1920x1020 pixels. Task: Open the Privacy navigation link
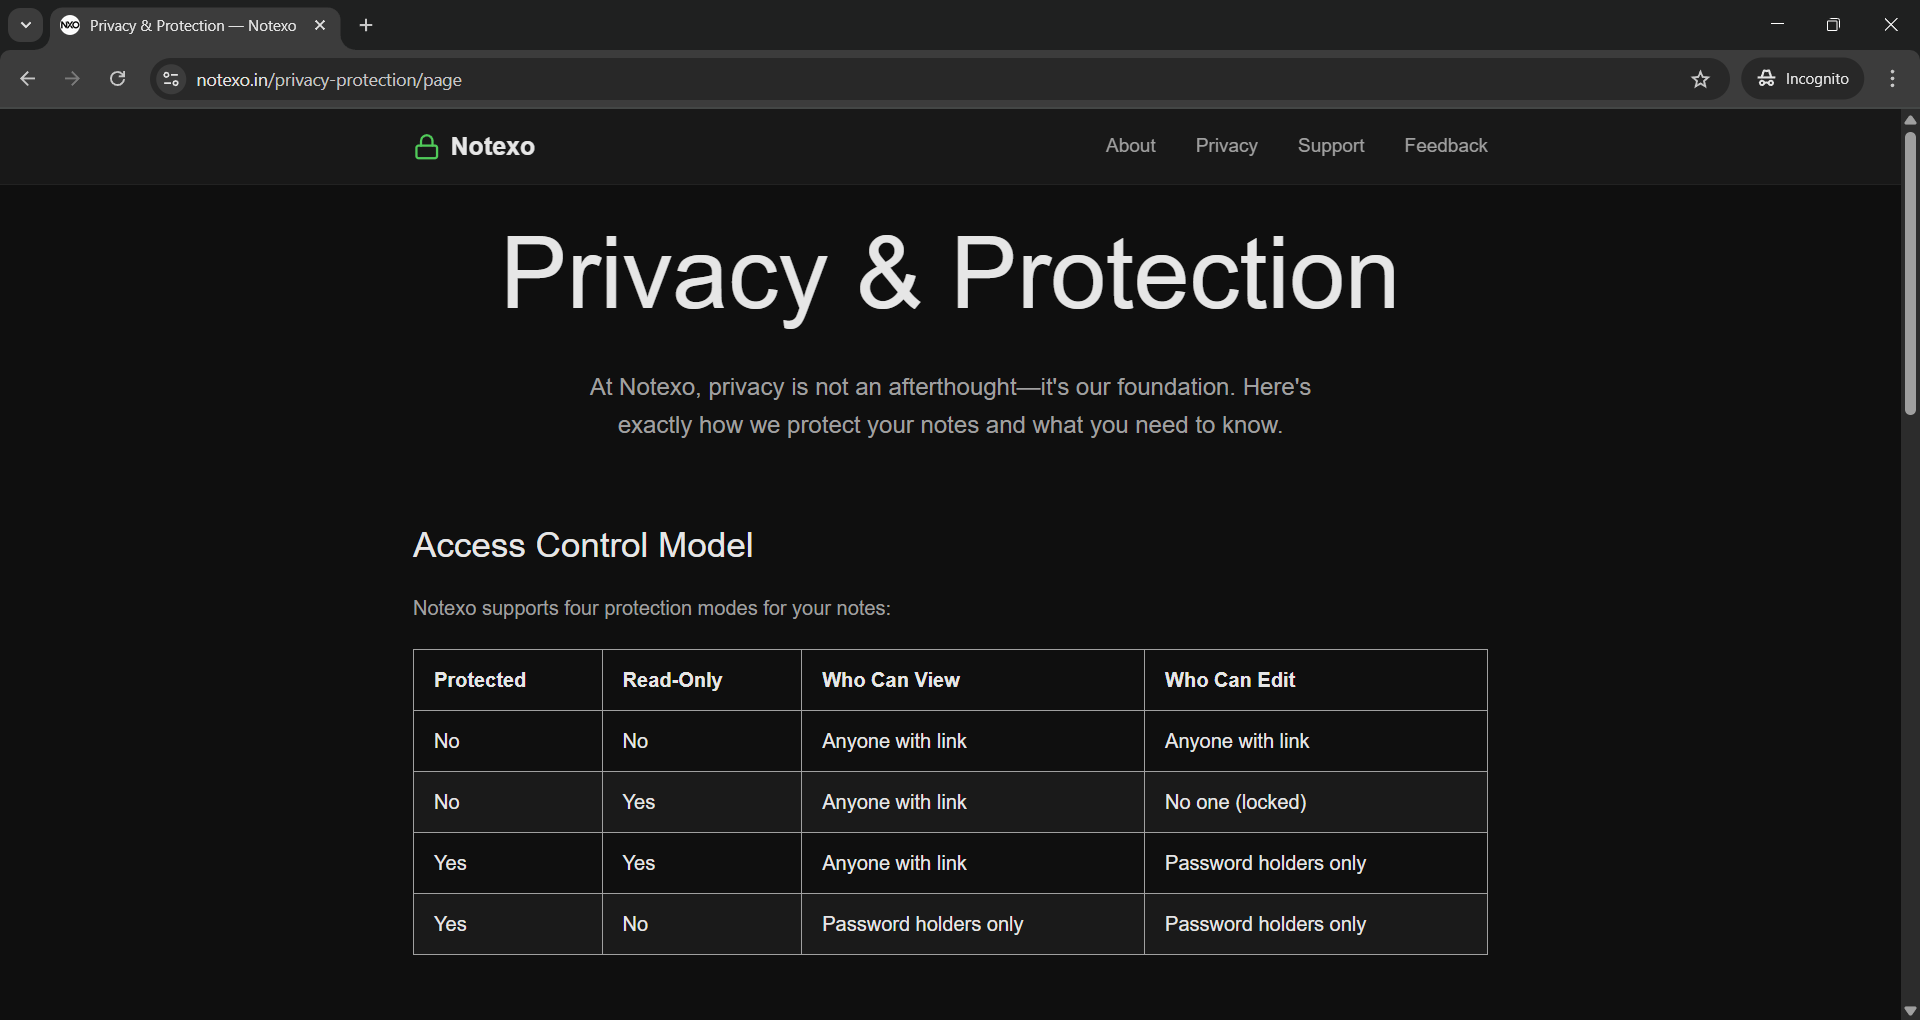pos(1226,146)
